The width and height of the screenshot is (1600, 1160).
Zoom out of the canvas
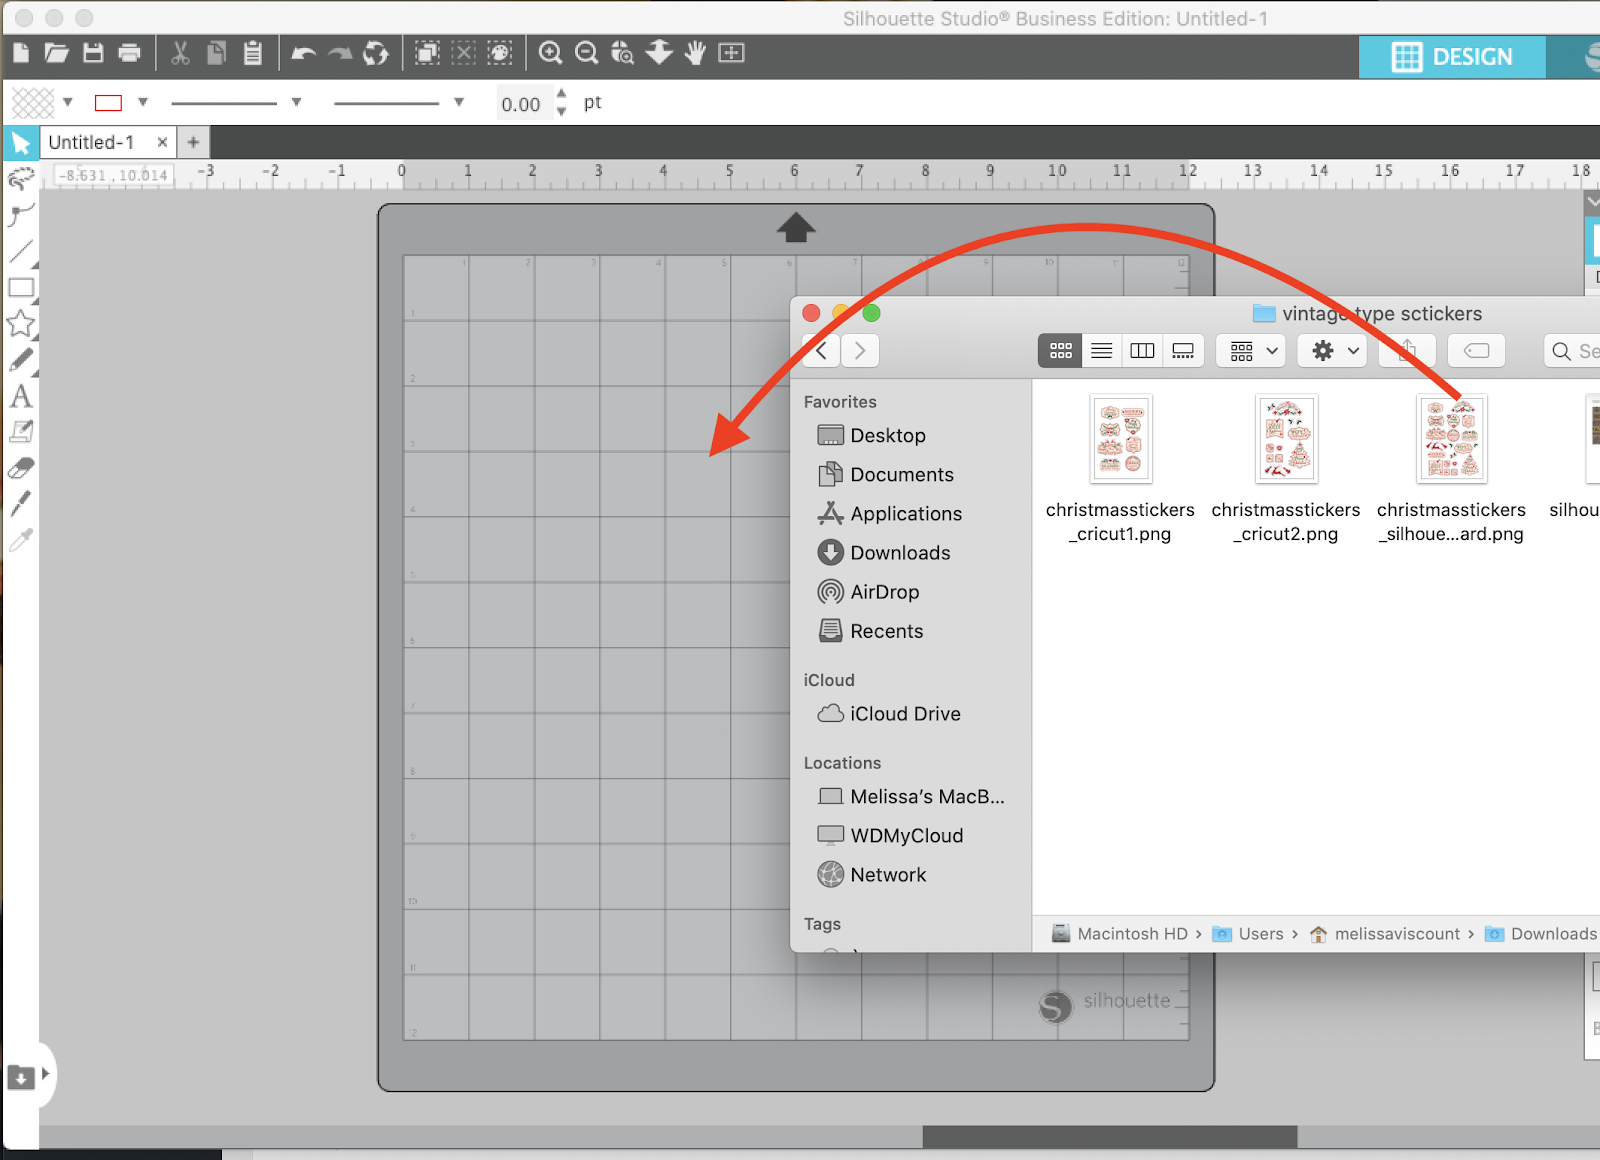click(x=587, y=53)
